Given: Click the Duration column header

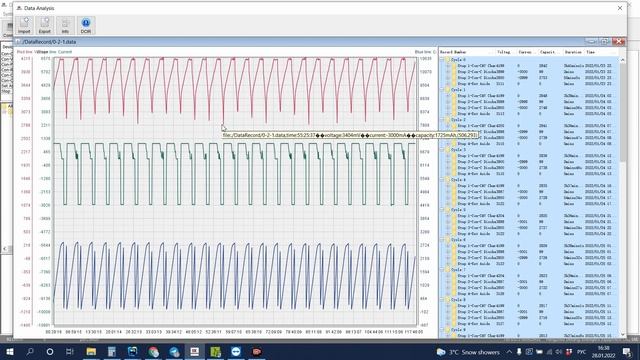Looking at the screenshot, I should [573, 52].
